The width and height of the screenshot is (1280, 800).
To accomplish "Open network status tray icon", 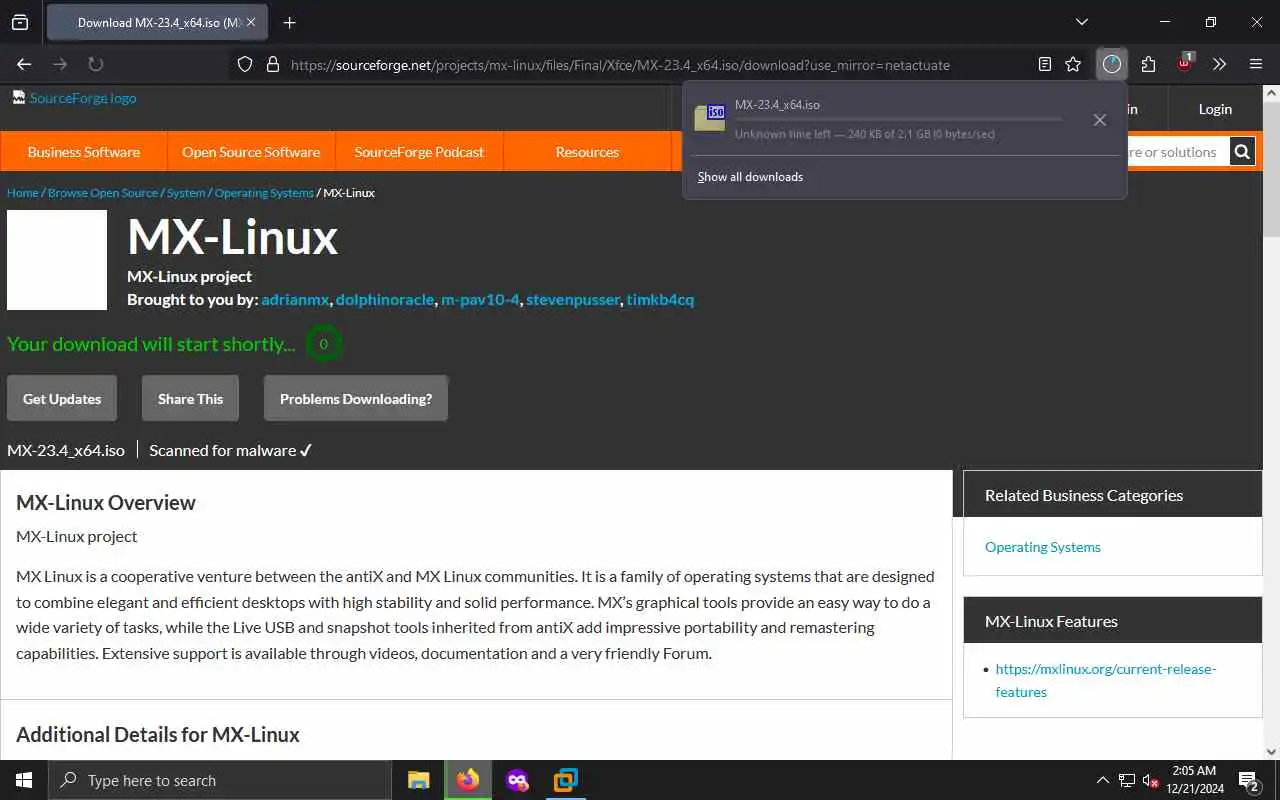I will [x=1127, y=780].
